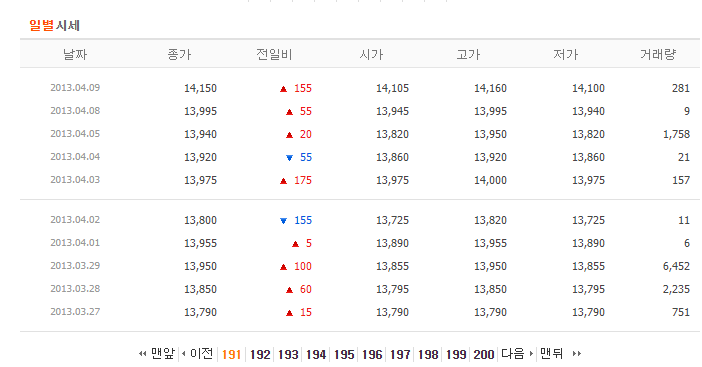Viewport: 702px width, 367px height.
Task: Click opening price 14,105
Action: click(393, 88)
